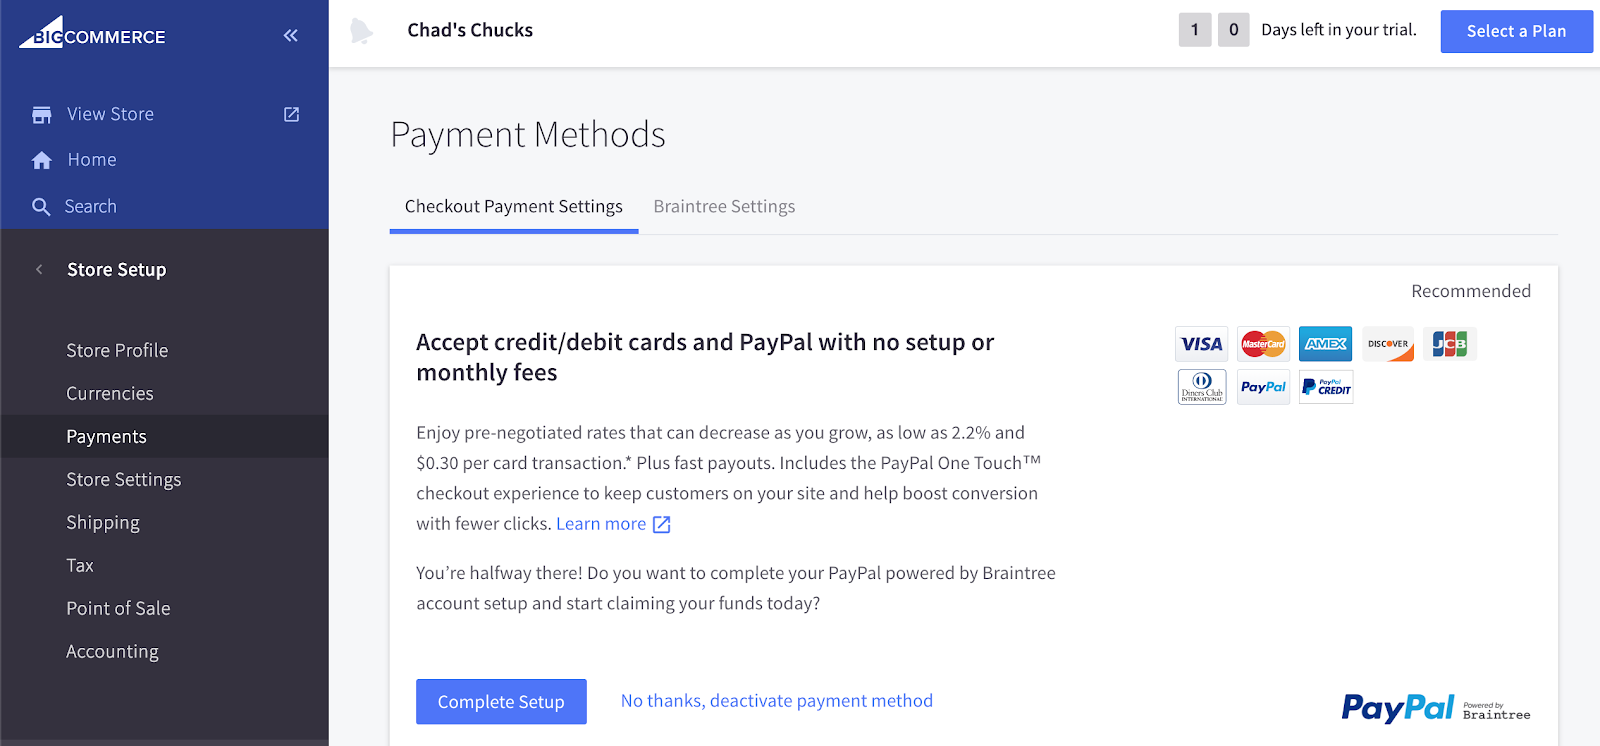Collapse the sidebar with double-chevron icon
This screenshot has height=746, width=1600.
290,35
